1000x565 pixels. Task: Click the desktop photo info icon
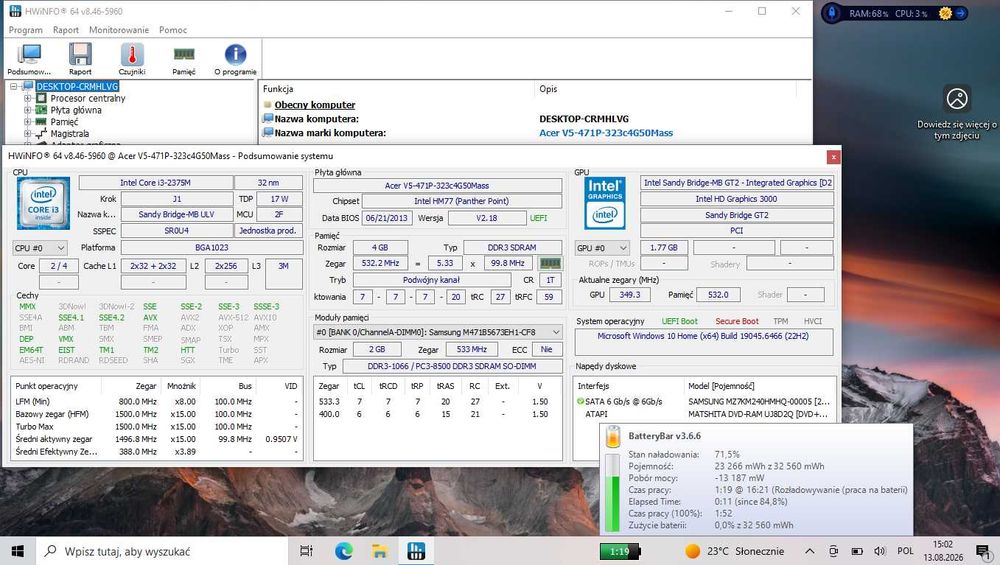point(957,99)
